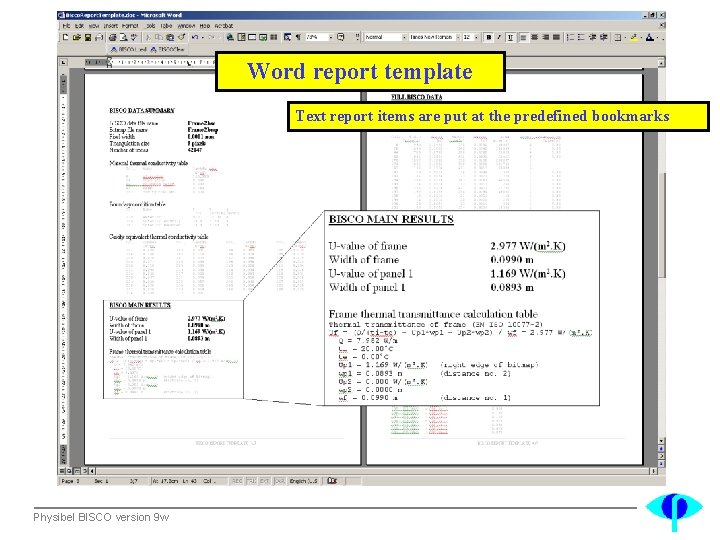Activate the Format Painter brush
This screenshot has height=540, width=720.
pos(181,37)
